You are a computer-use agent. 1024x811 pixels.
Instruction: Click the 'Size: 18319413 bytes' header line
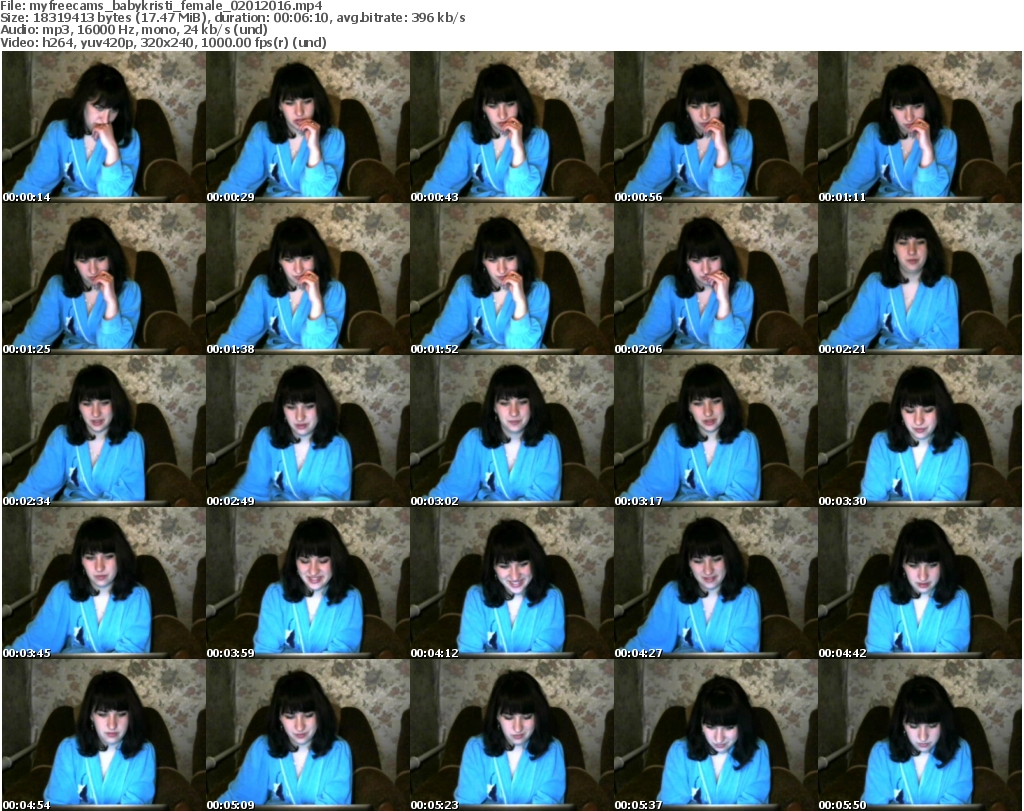tap(233, 18)
